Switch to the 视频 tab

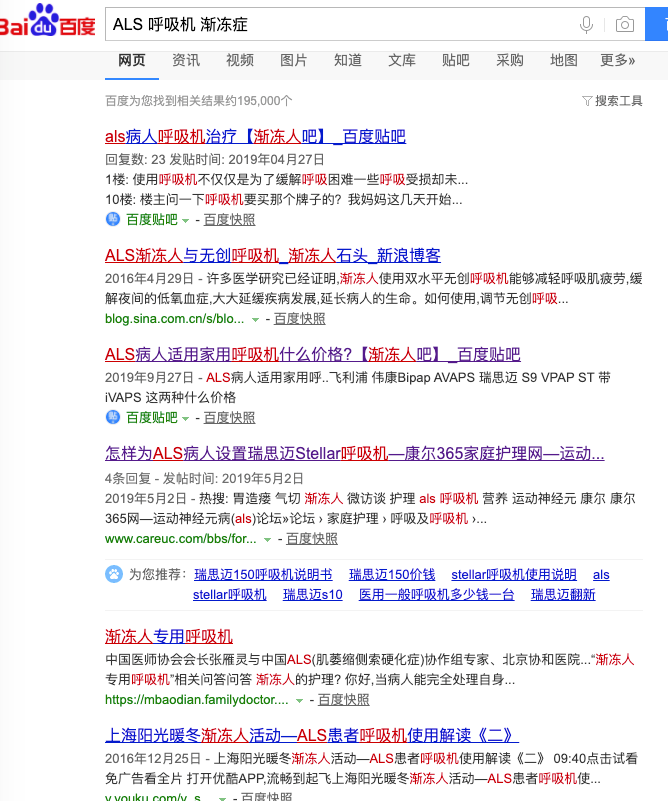[240, 60]
